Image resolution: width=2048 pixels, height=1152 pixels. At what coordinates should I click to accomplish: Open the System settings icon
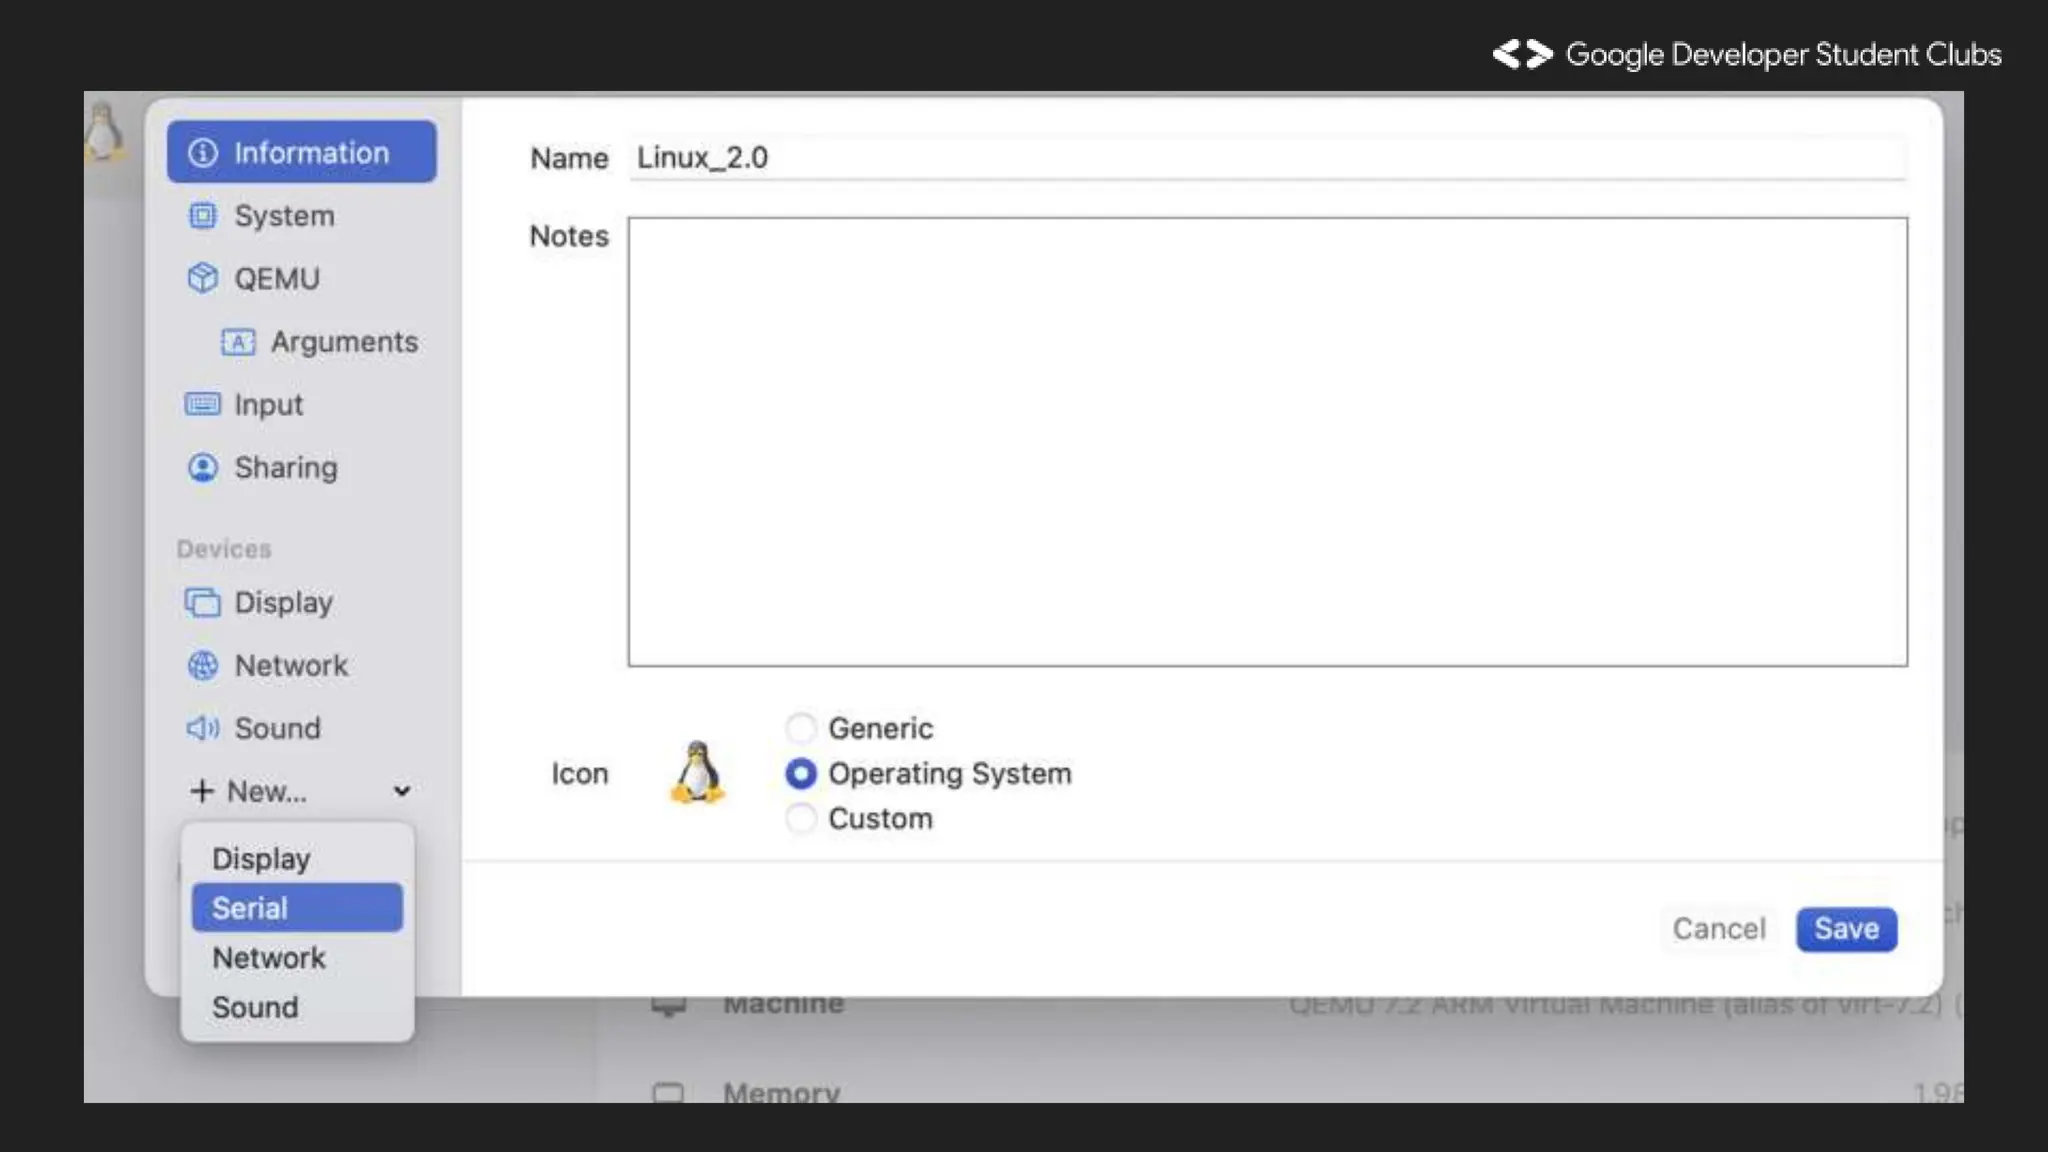[x=203, y=216]
